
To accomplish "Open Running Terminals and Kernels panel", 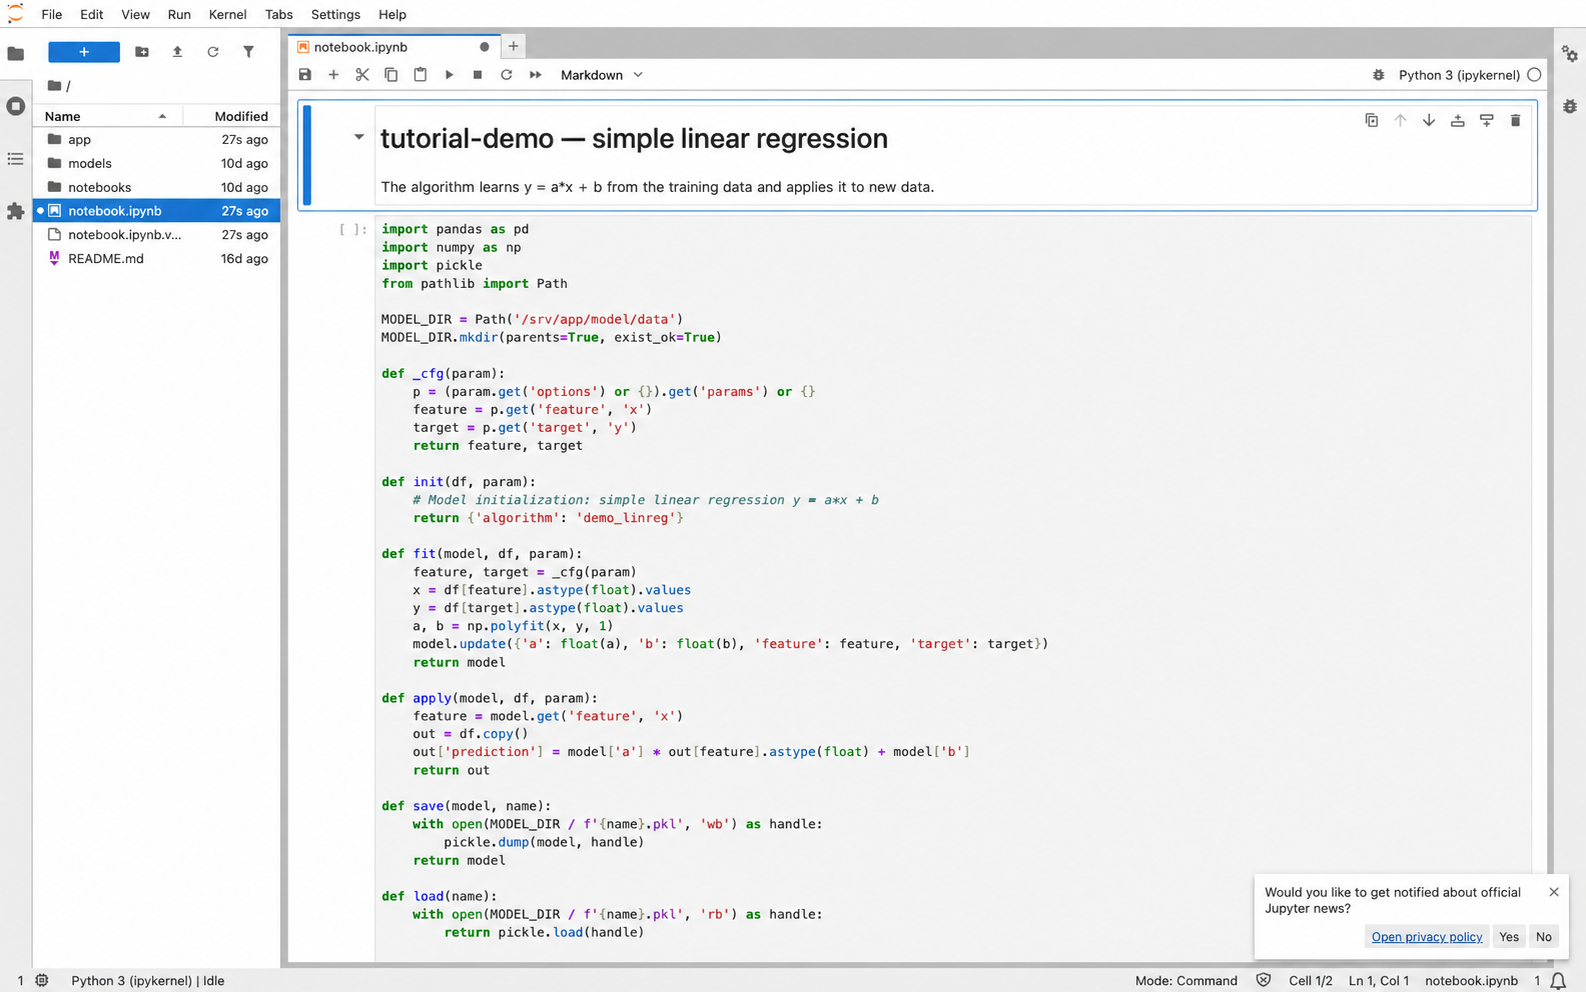I will click(x=15, y=106).
